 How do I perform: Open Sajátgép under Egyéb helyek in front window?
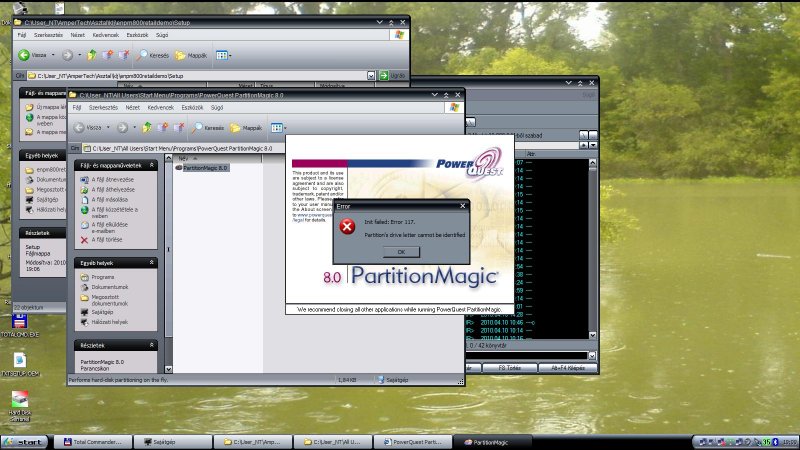tap(97, 312)
